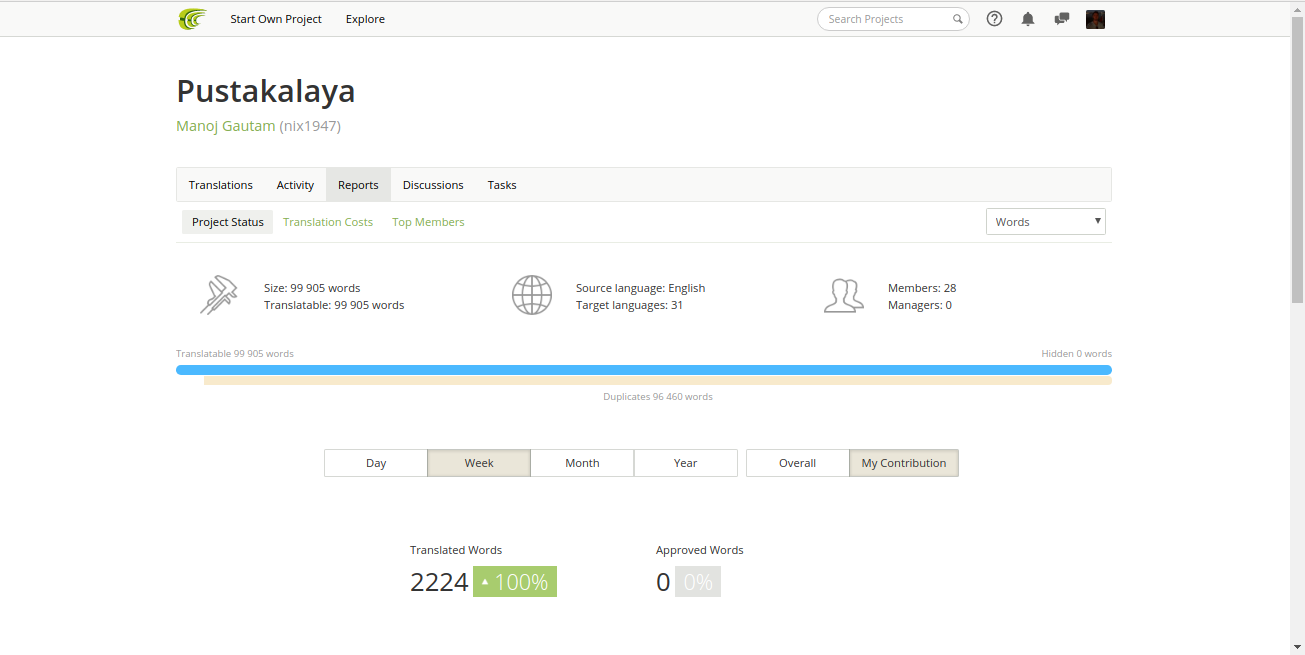Click the Members: 28 text

[x=922, y=288]
